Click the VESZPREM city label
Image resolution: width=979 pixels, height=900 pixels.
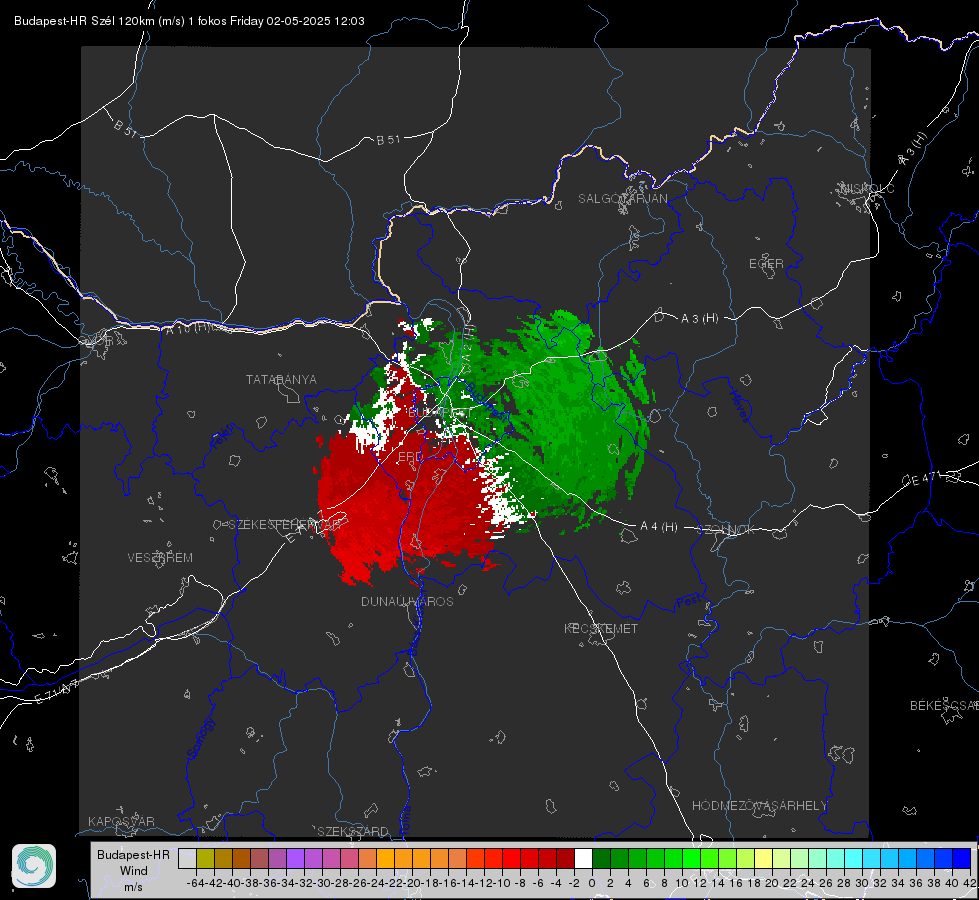160,558
